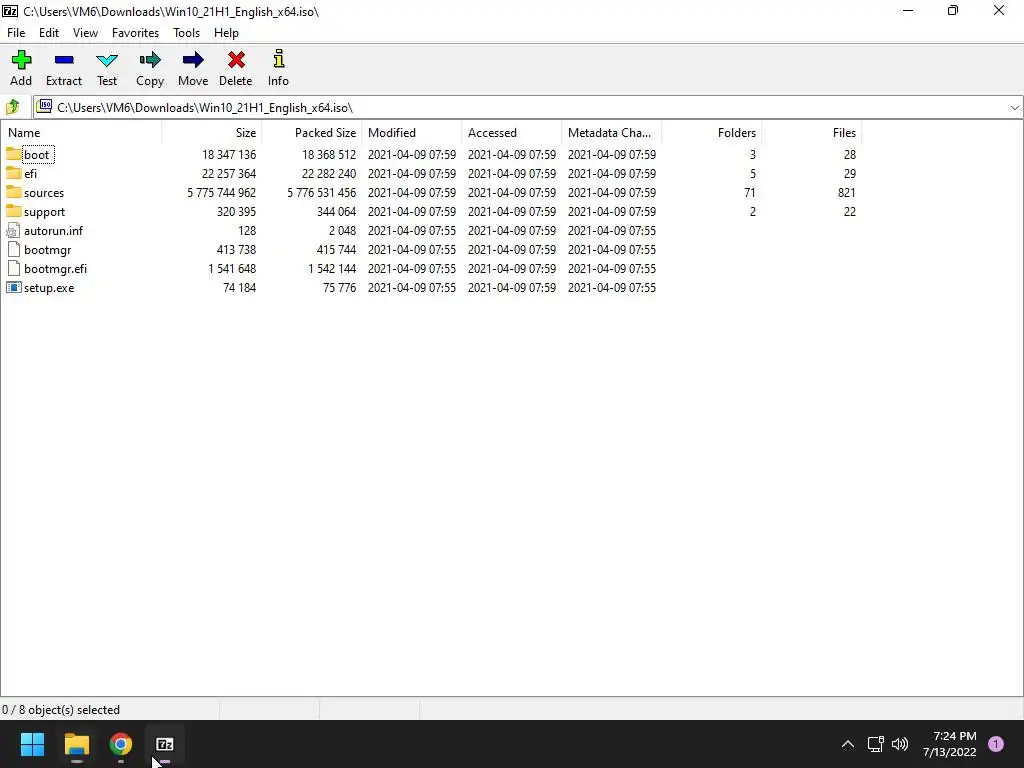
Task: Open the Favorites menu
Action: click(x=135, y=33)
